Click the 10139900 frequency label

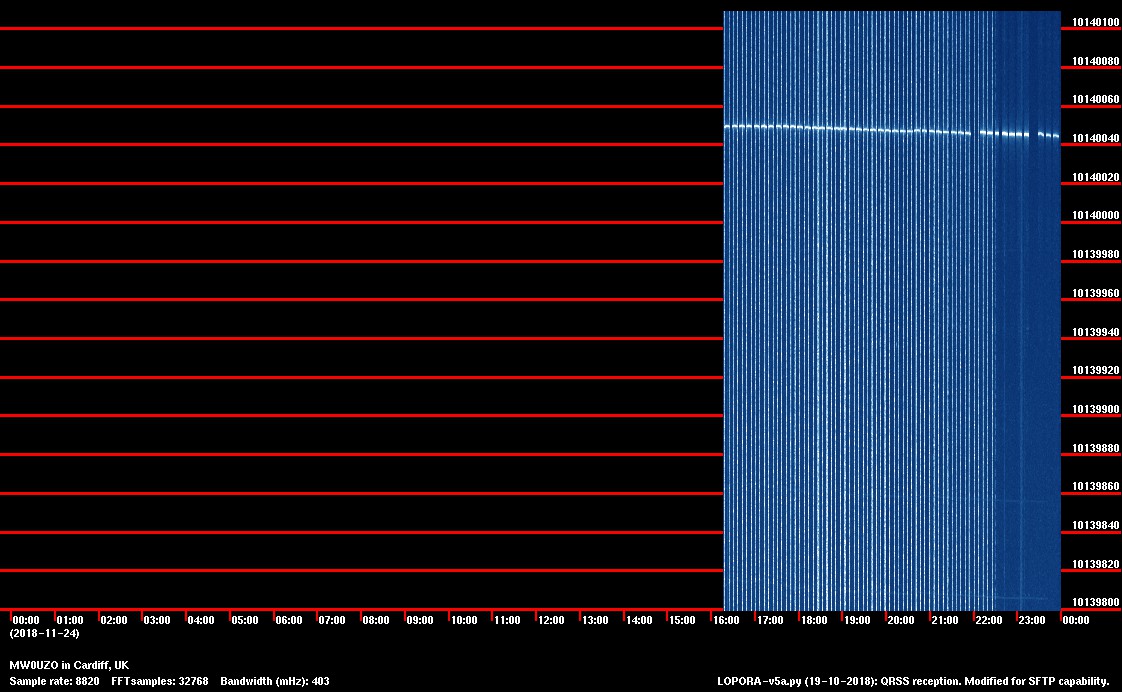1095,409
